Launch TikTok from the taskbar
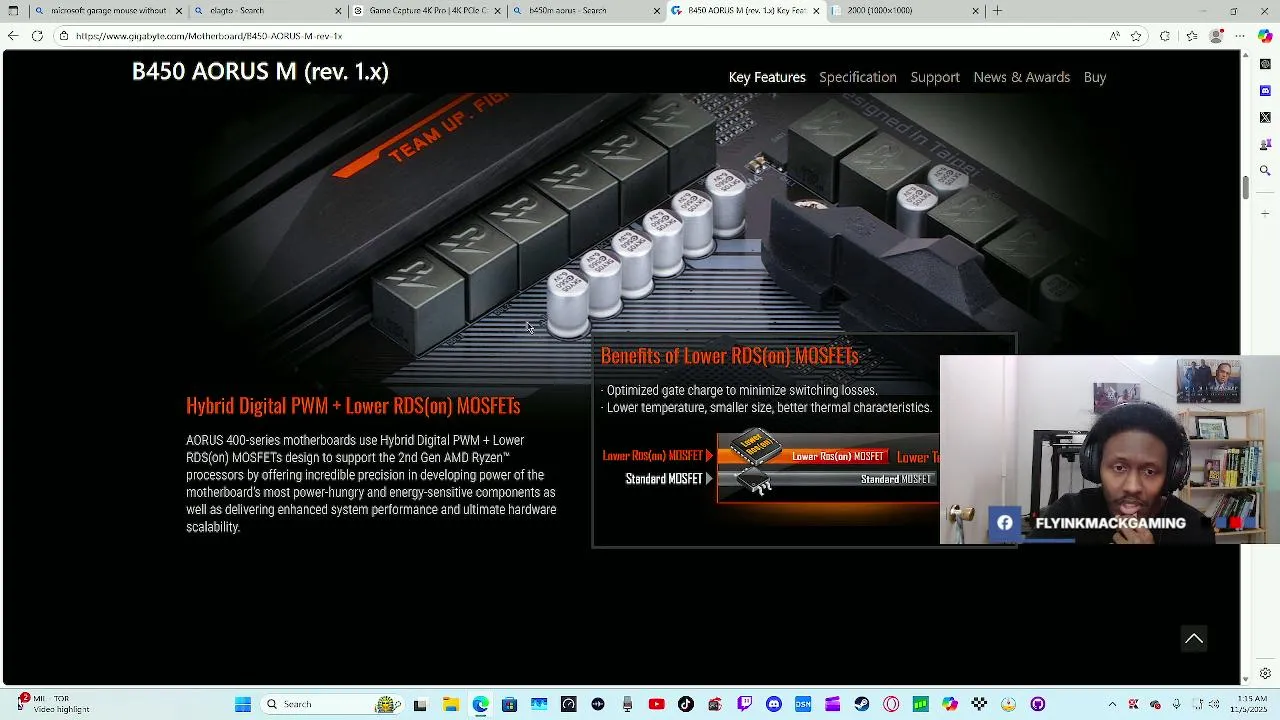Viewport: 1280px width, 720px height. pos(686,704)
